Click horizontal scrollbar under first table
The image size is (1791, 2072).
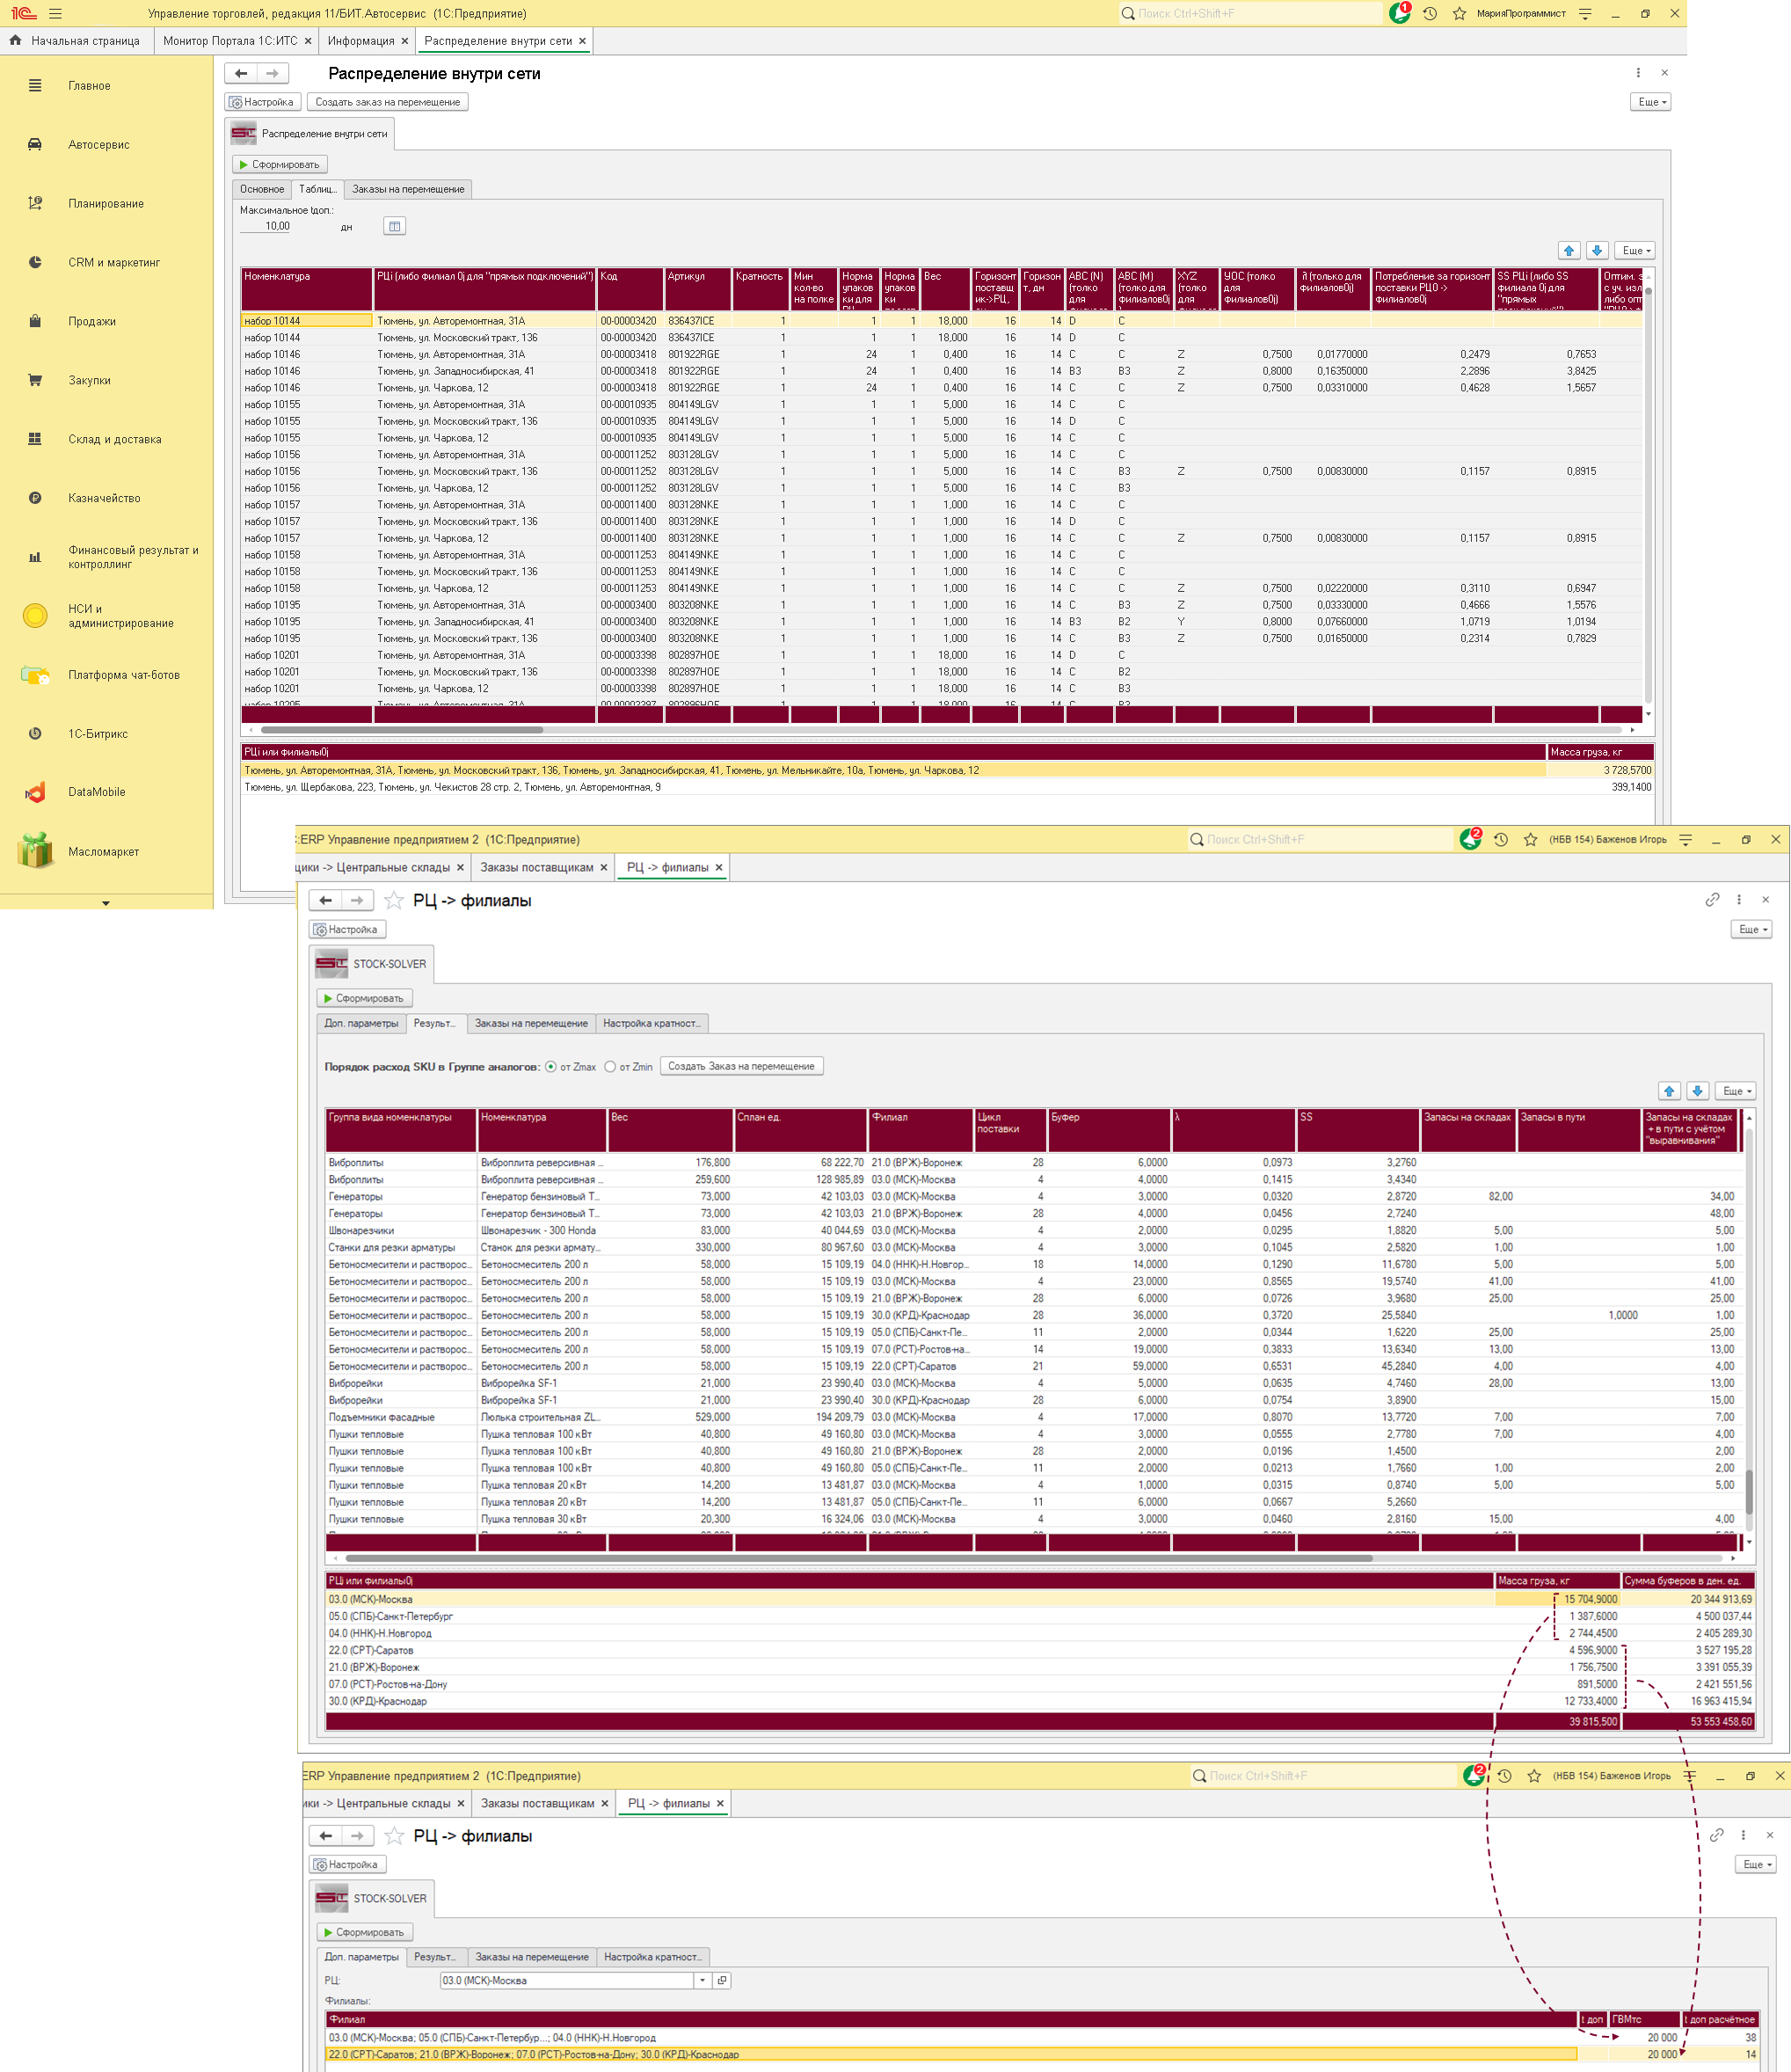(400, 730)
